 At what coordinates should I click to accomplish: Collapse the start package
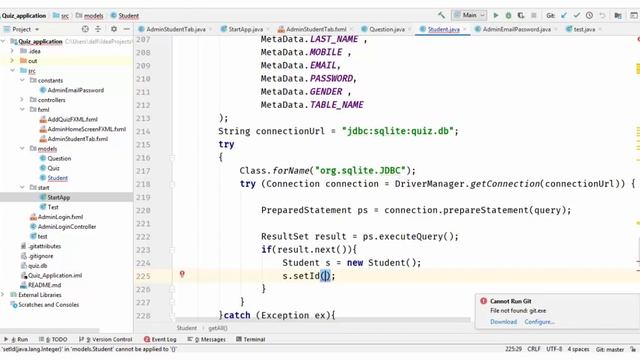22,188
